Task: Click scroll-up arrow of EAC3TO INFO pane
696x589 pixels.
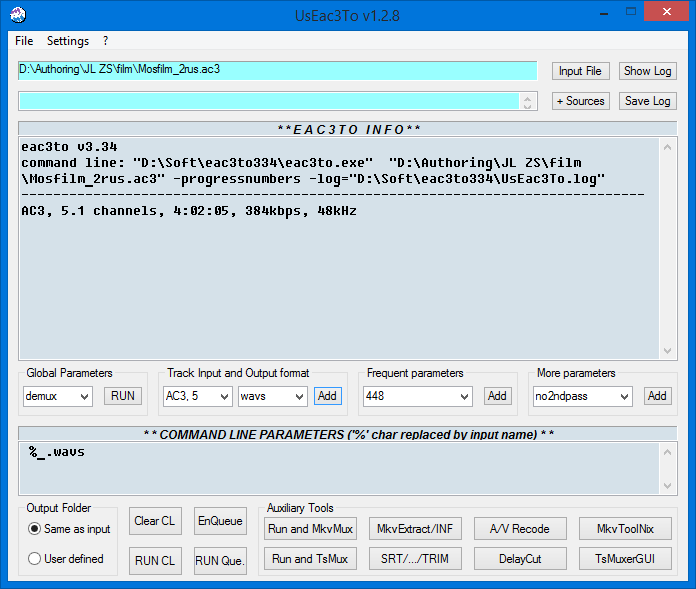Action: pyautogui.click(x=667, y=147)
